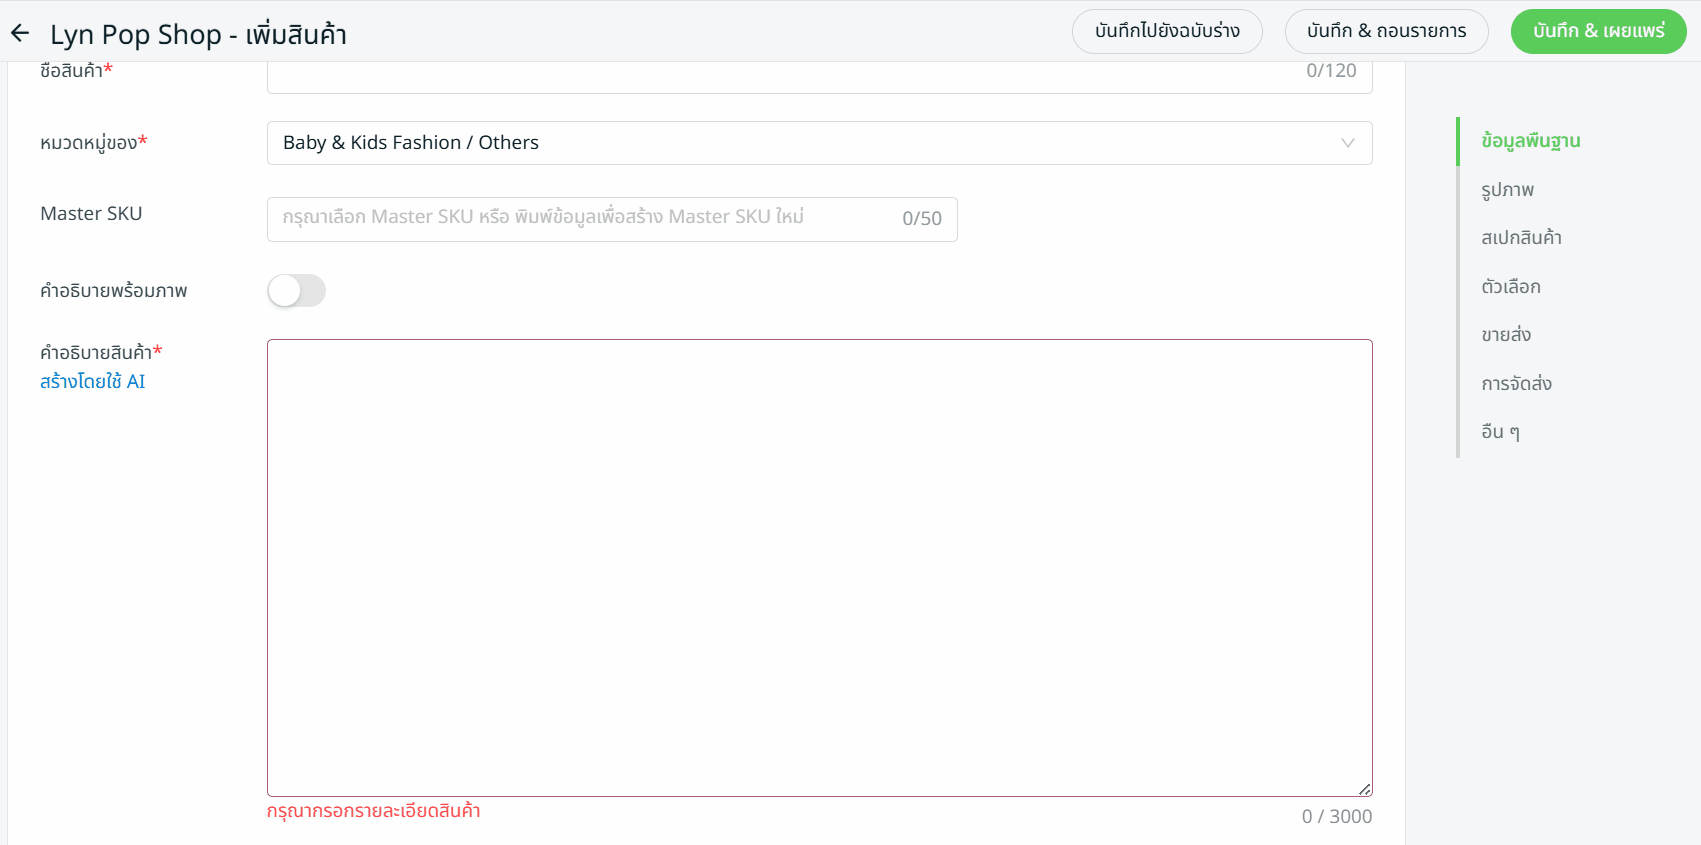Navigate to the ขายส่ง section

1506,335
